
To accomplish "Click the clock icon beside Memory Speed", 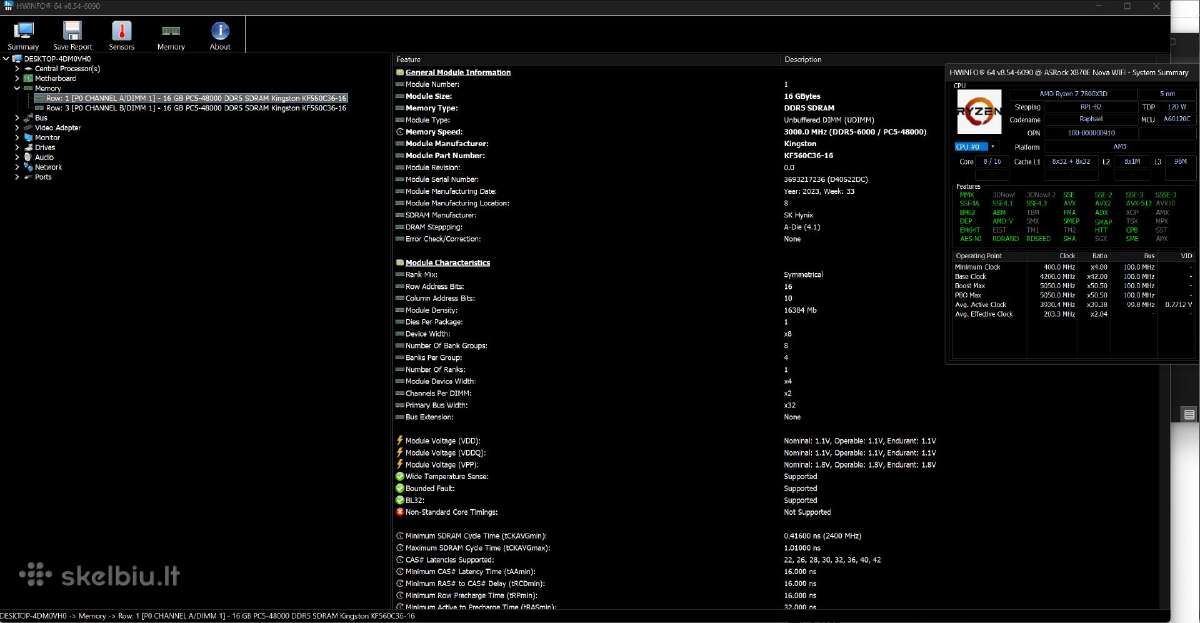I will tap(400, 132).
